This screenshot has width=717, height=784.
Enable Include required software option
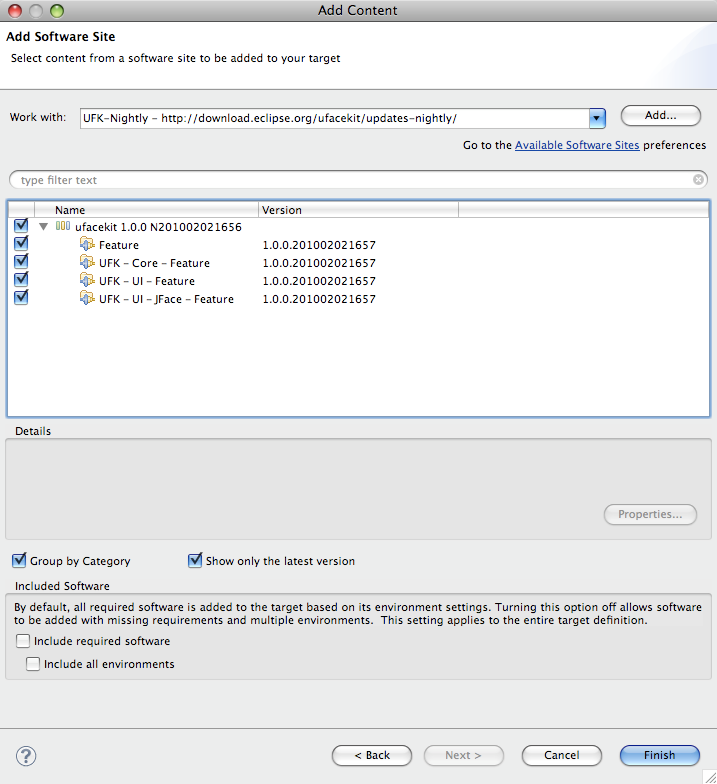point(23,641)
